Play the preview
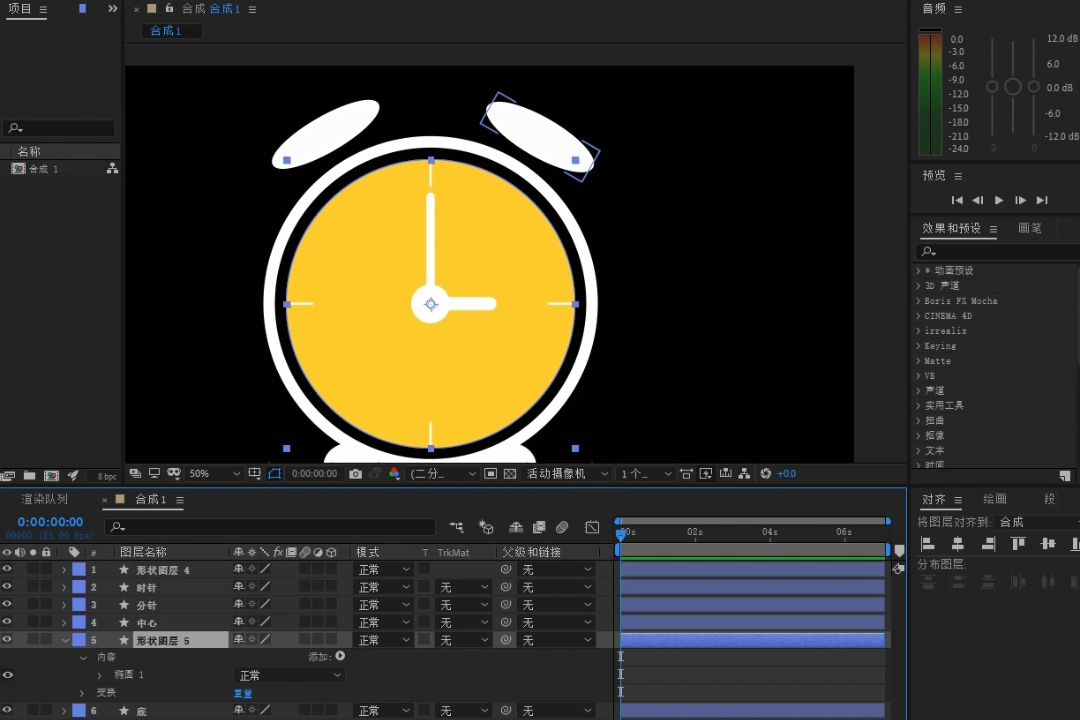Screen dimensions: 1080x720 click(999, 200)
